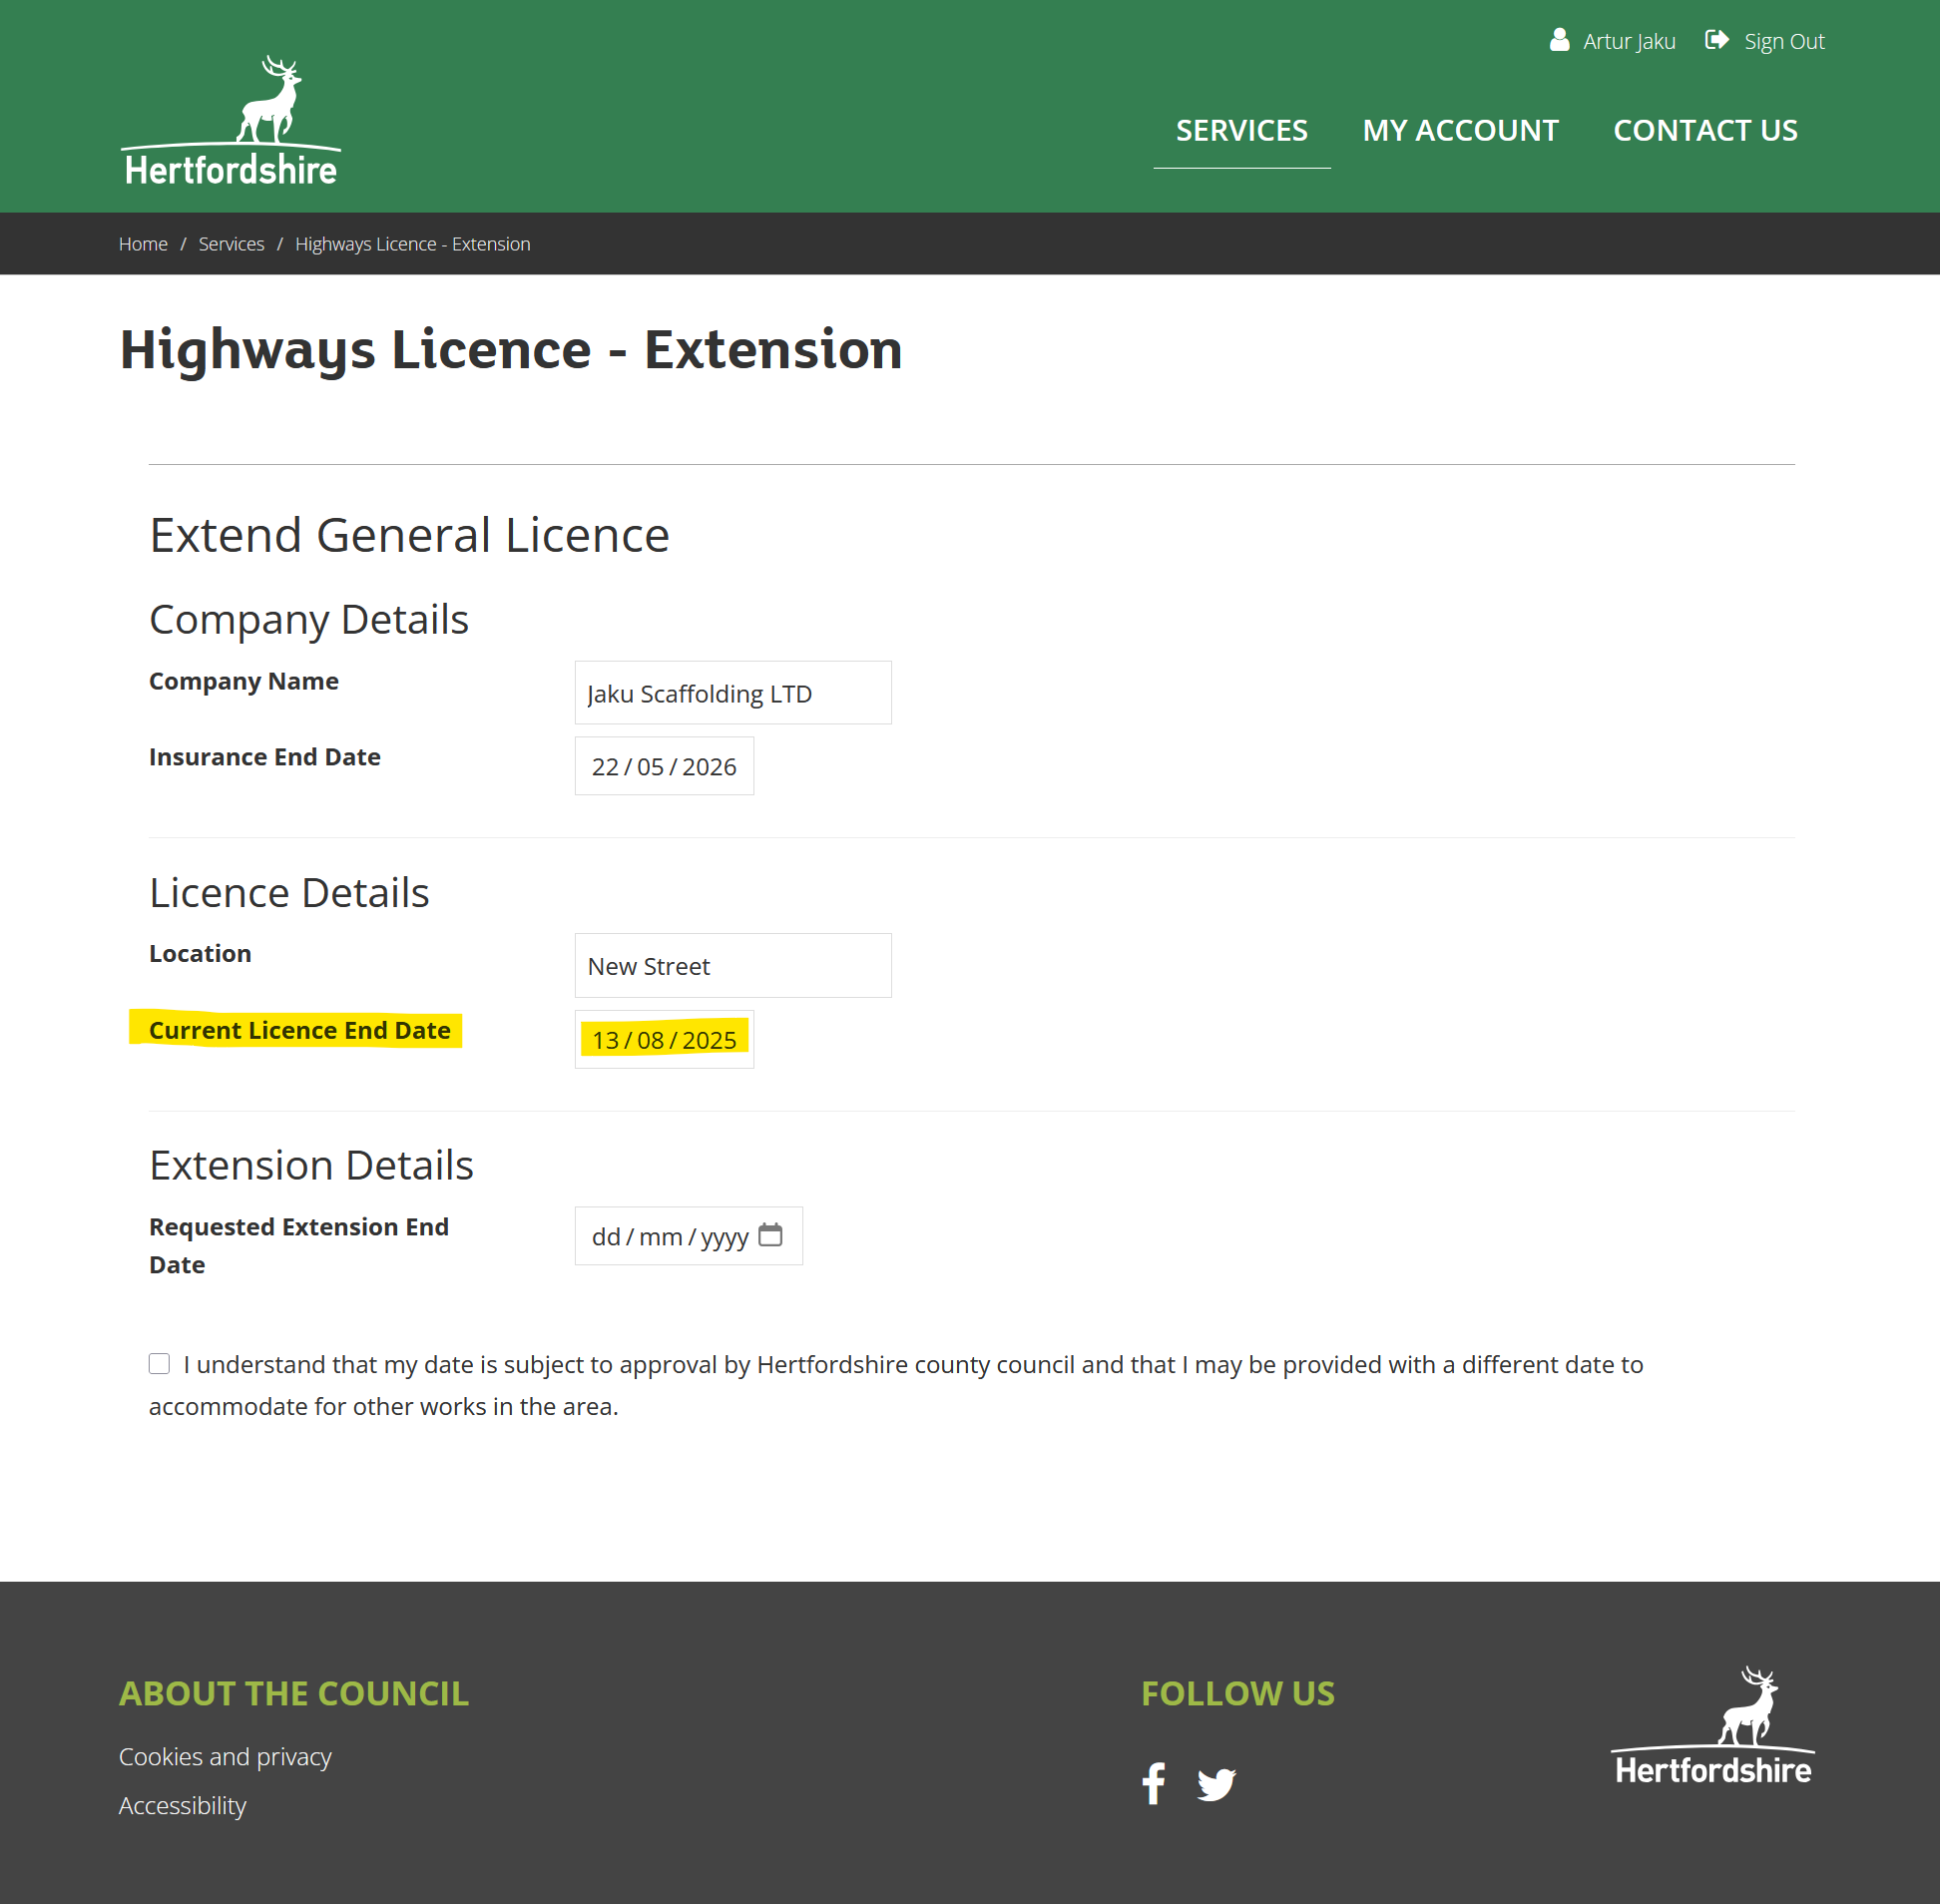Go to CONTACT US in navigation
This screenshot has width=1940, height=1904.
tap(1704, 130)
